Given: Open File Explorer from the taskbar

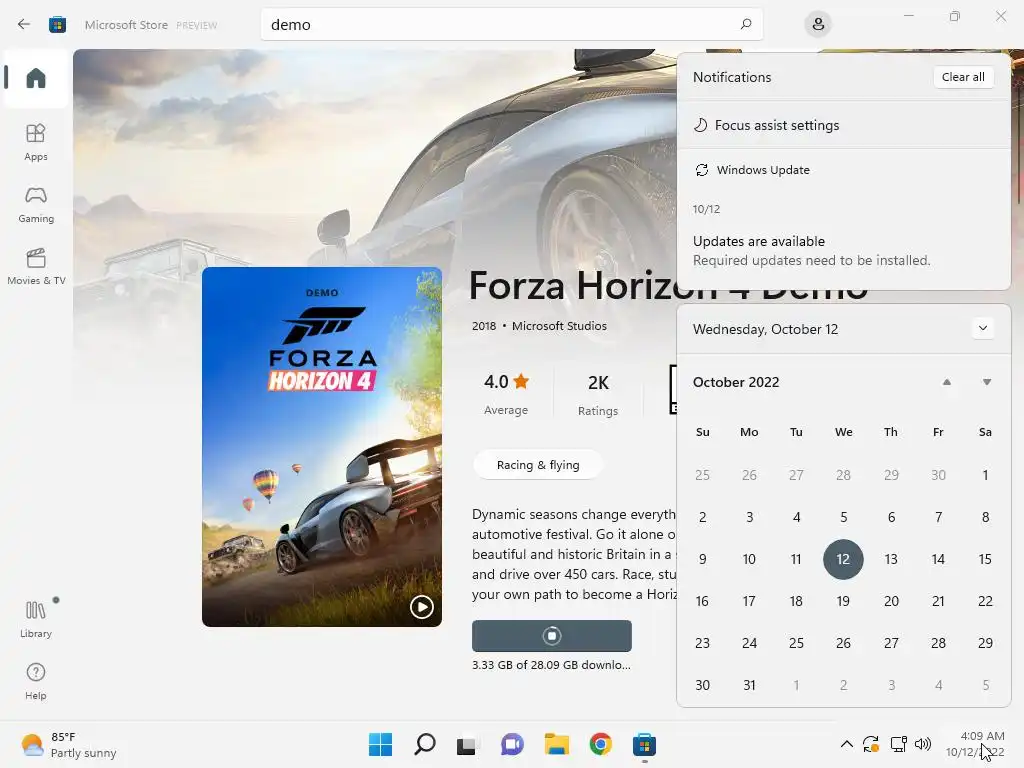Looking at the screenshot, I should click(556, 744).
